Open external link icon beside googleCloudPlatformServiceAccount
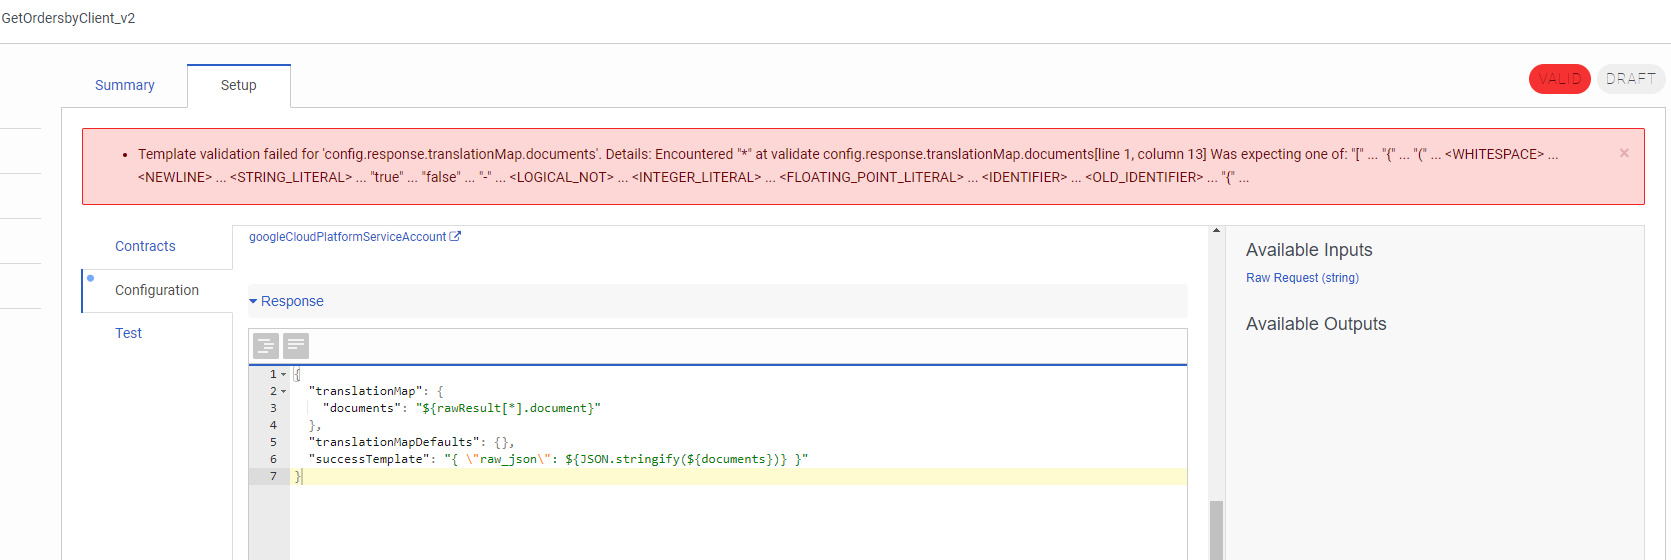The image size is (1671, 560). point(456,237)
